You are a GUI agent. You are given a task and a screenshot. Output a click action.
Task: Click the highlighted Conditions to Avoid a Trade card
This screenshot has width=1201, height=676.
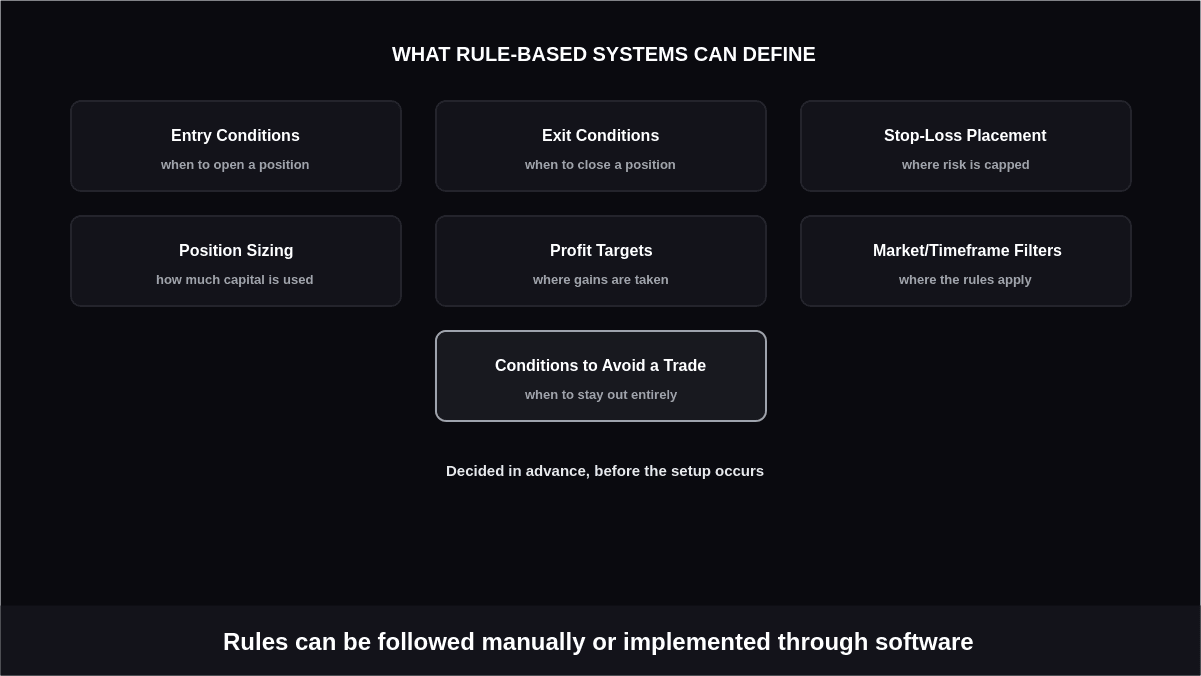coord(601,376)
